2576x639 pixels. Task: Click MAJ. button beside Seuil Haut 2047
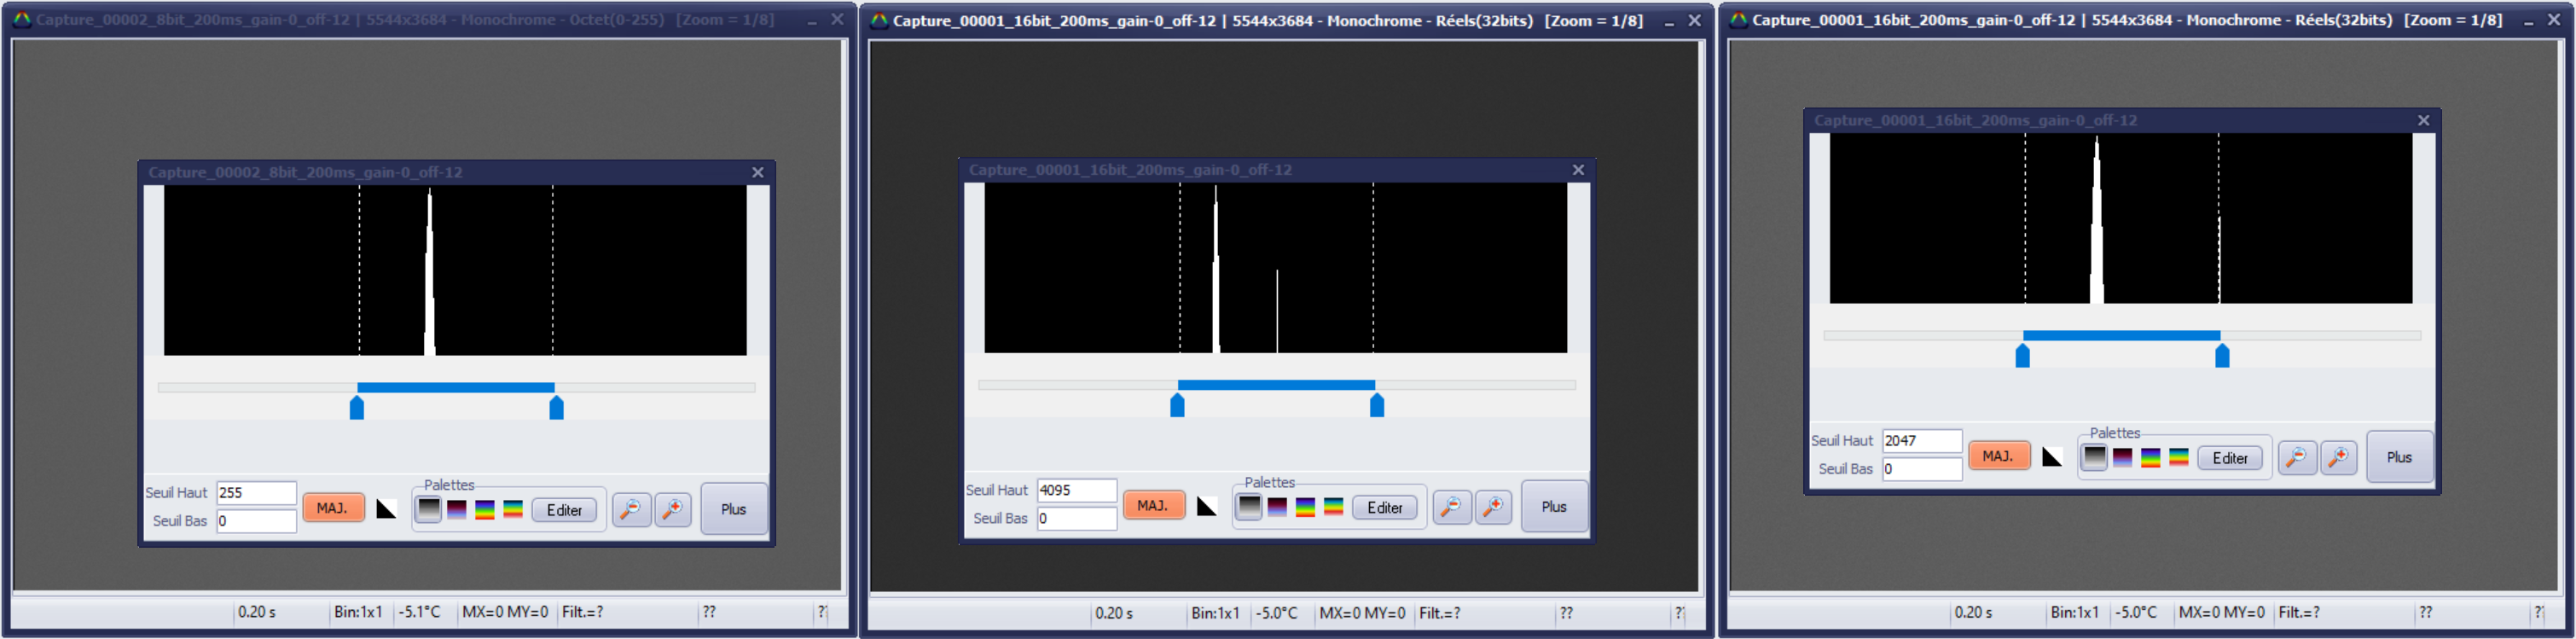click(x=1998, y=456)
